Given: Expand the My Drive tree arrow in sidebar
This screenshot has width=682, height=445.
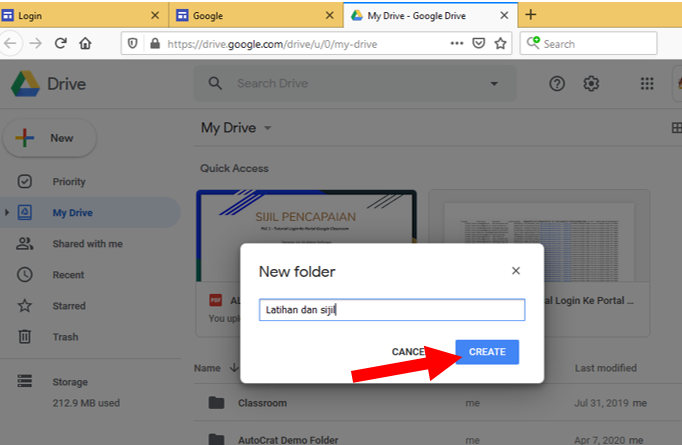Looking at the screenshot, I should click(7, 213).
